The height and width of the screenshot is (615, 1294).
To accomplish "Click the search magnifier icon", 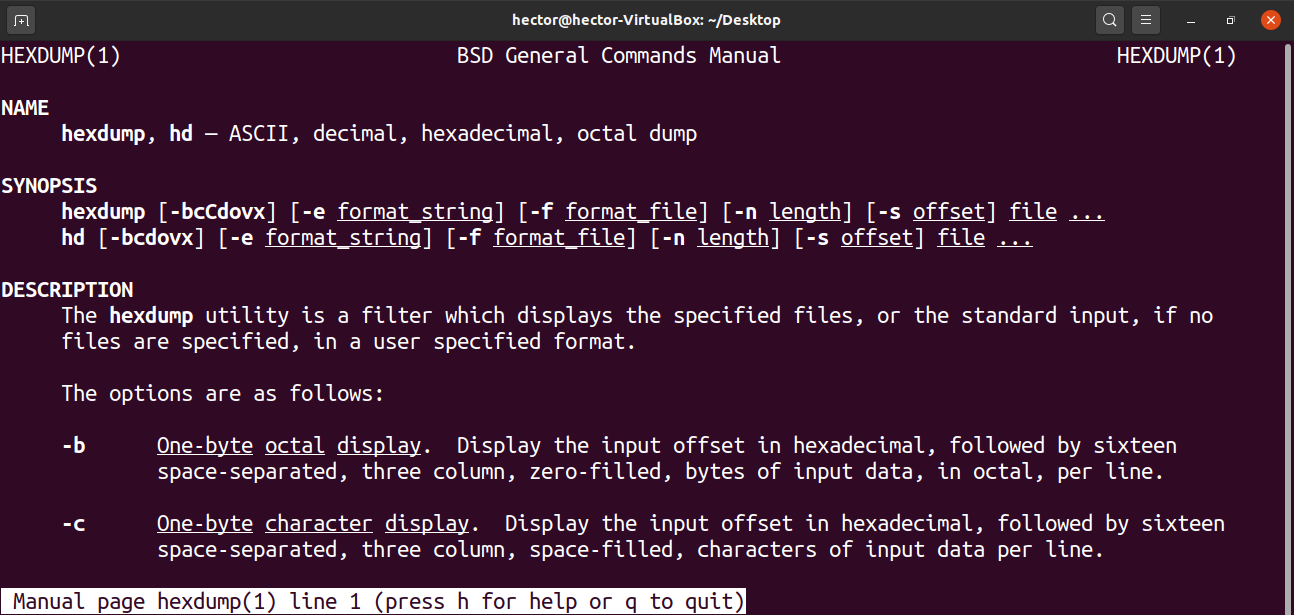I will click(1110, 20).
